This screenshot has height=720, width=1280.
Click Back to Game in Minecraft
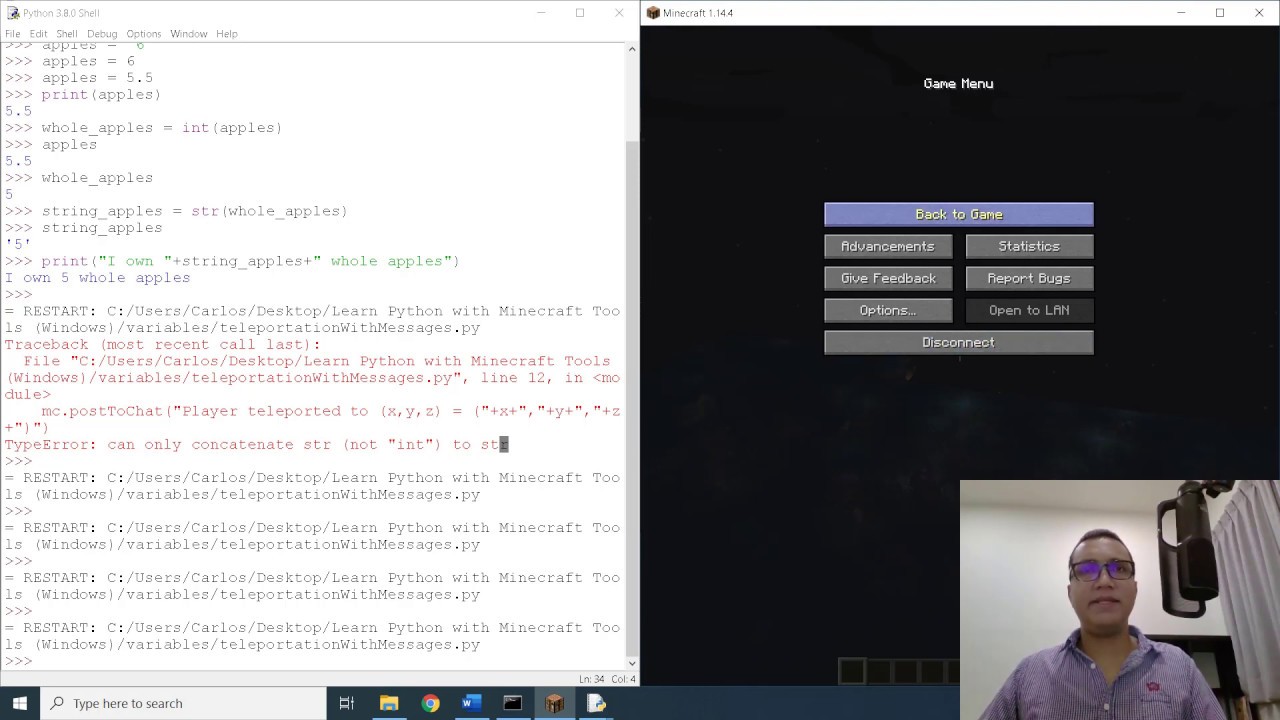(x=958, y=214)
